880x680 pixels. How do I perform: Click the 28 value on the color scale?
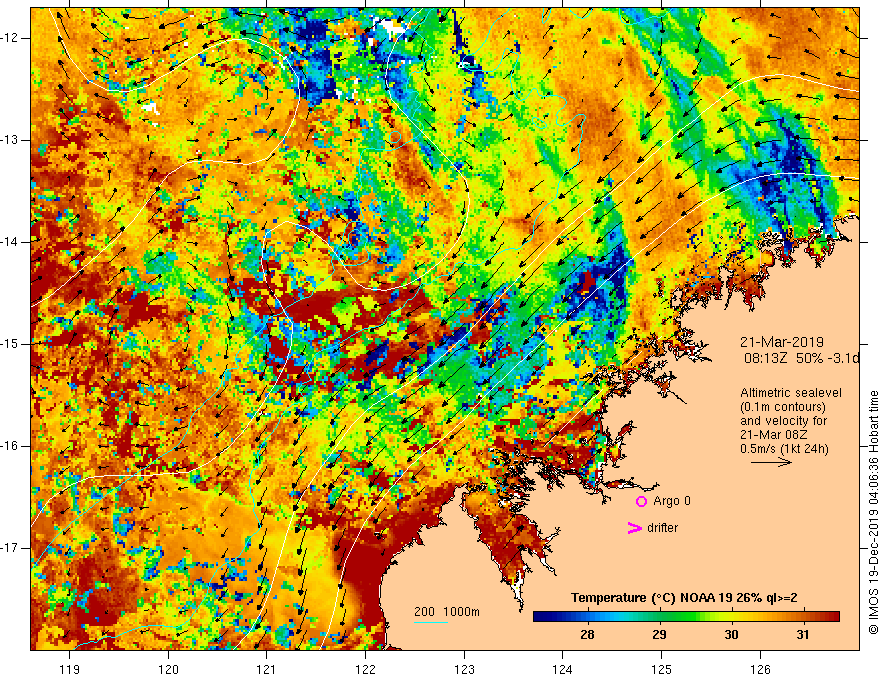(587, 635)
